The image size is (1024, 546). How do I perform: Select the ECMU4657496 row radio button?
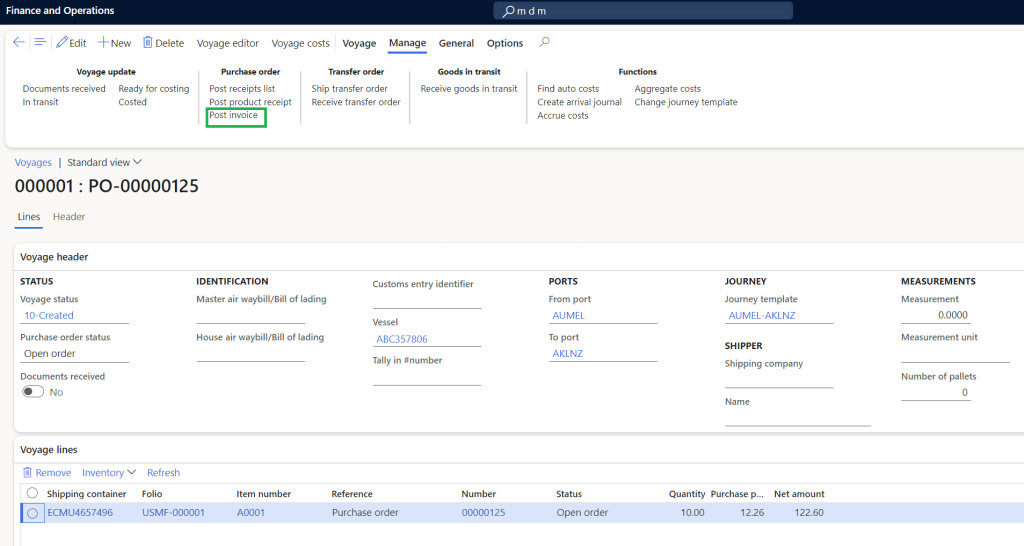click(33, 513)
